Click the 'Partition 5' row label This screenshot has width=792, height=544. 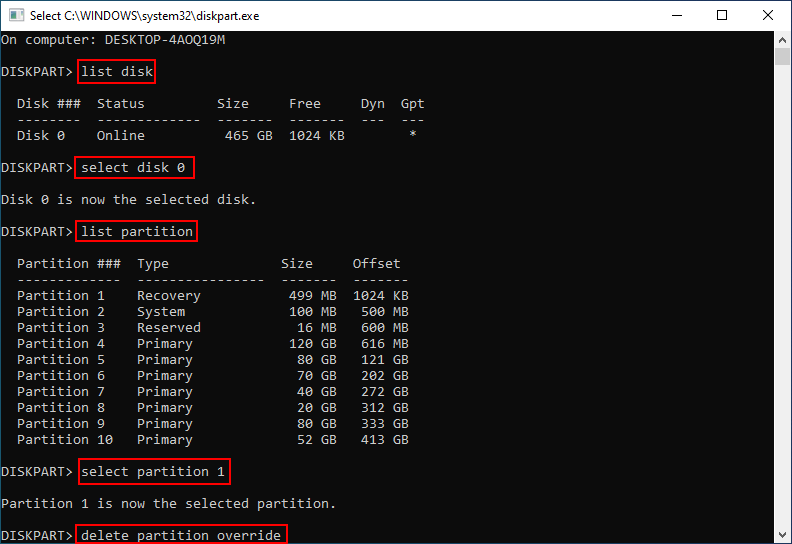[61, 360]
